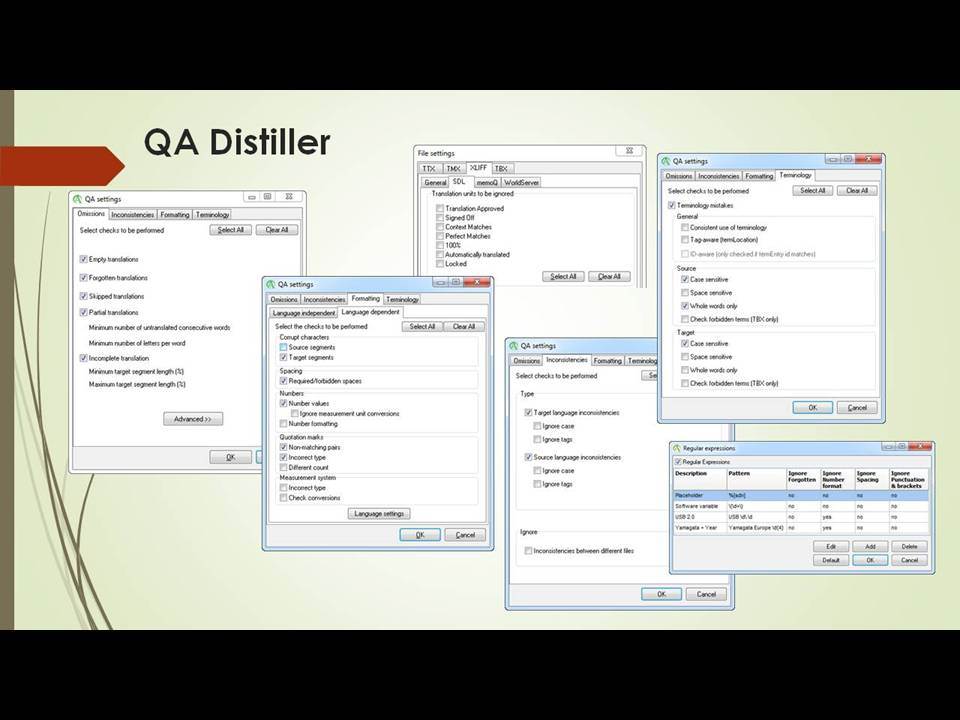
Task: Check forbidden terms (TBX only) under Target
Action: tap(685, 383)
